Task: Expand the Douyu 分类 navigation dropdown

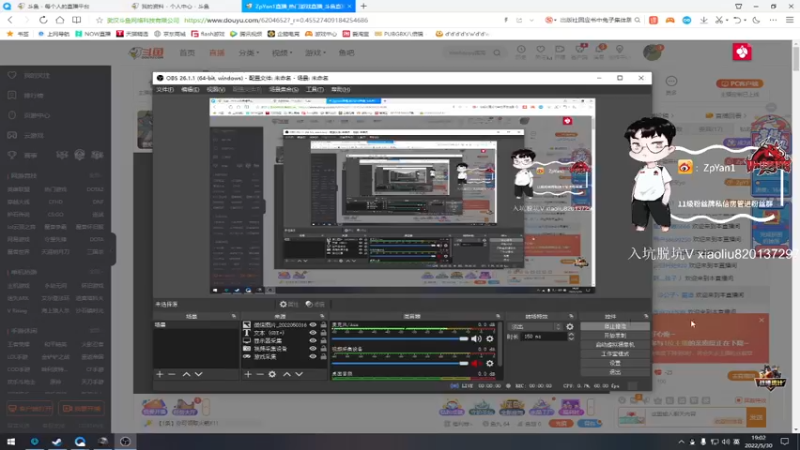Action: coord(248,53)
